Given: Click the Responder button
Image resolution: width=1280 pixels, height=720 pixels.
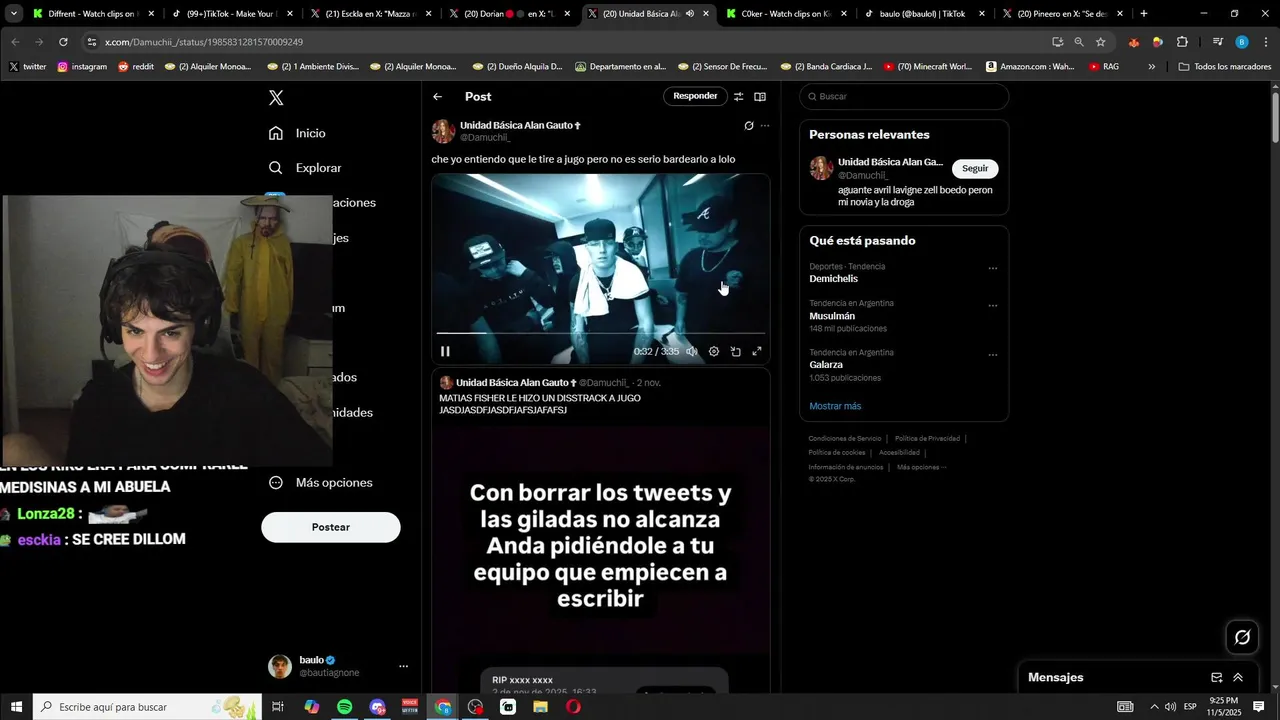Looking at the screenshot, I should coord(695,96).
